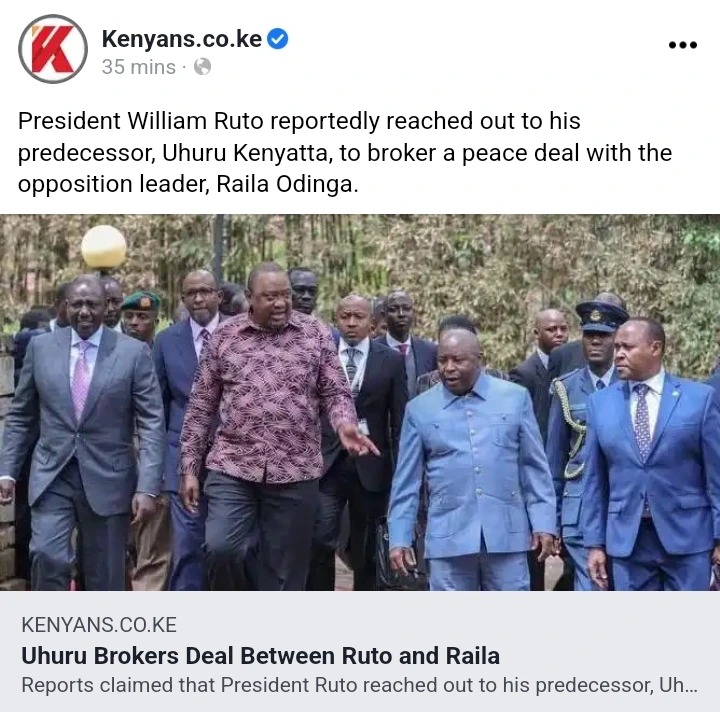Image resolution: width=720 pixels, height=712 pixels.
Task: Click the 'Reports claimed that President Ruto' snippet
Action: (359, 685)
